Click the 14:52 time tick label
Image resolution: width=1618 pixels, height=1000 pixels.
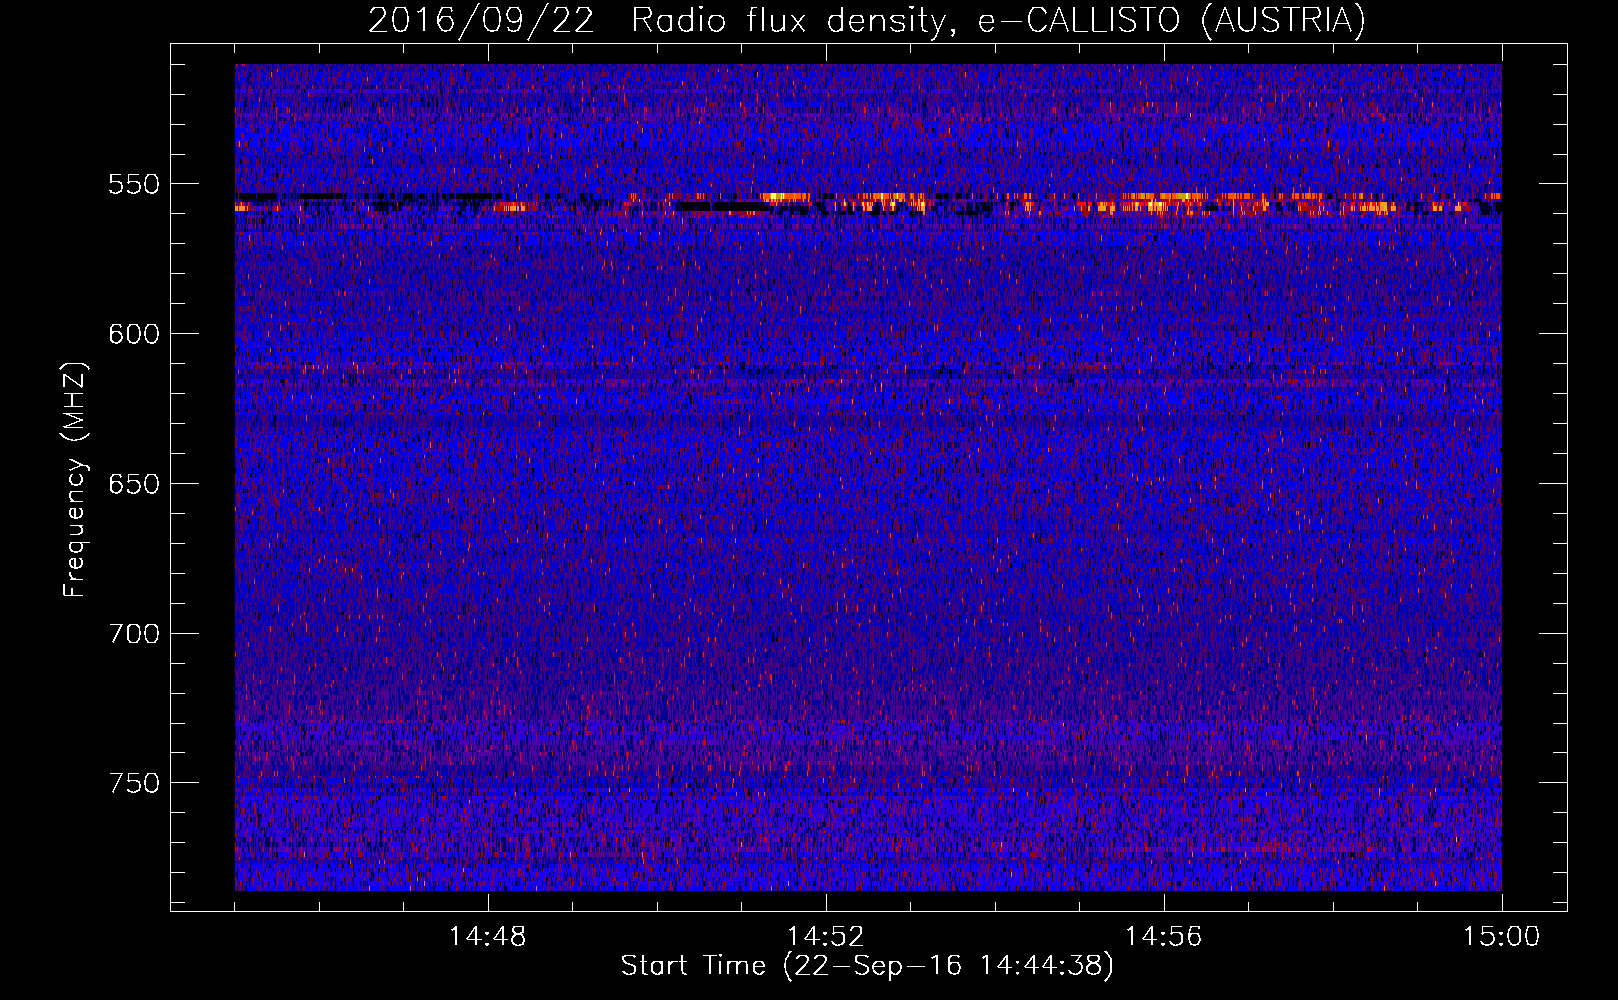(826, 937)
